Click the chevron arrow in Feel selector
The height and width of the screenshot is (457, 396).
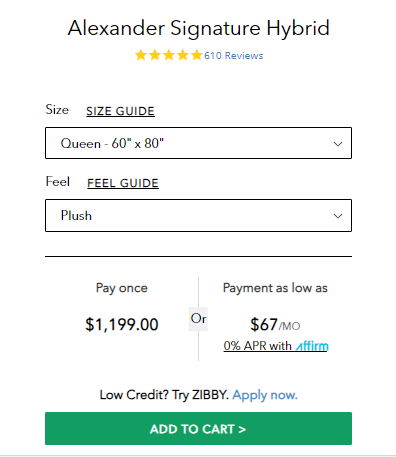[338, 216]
